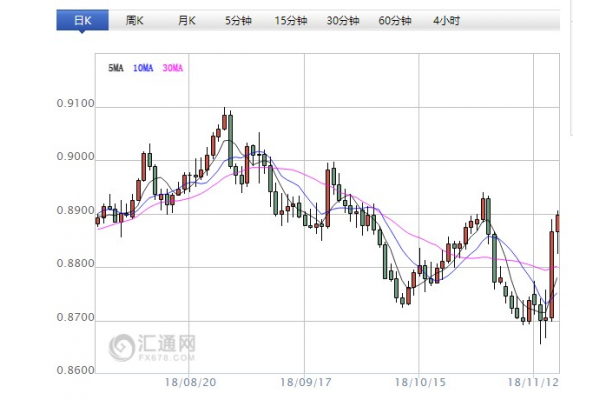Open the 5分钟 chart tab
Image resolution: width=614 pixels, height=400 pixels.
238,20
